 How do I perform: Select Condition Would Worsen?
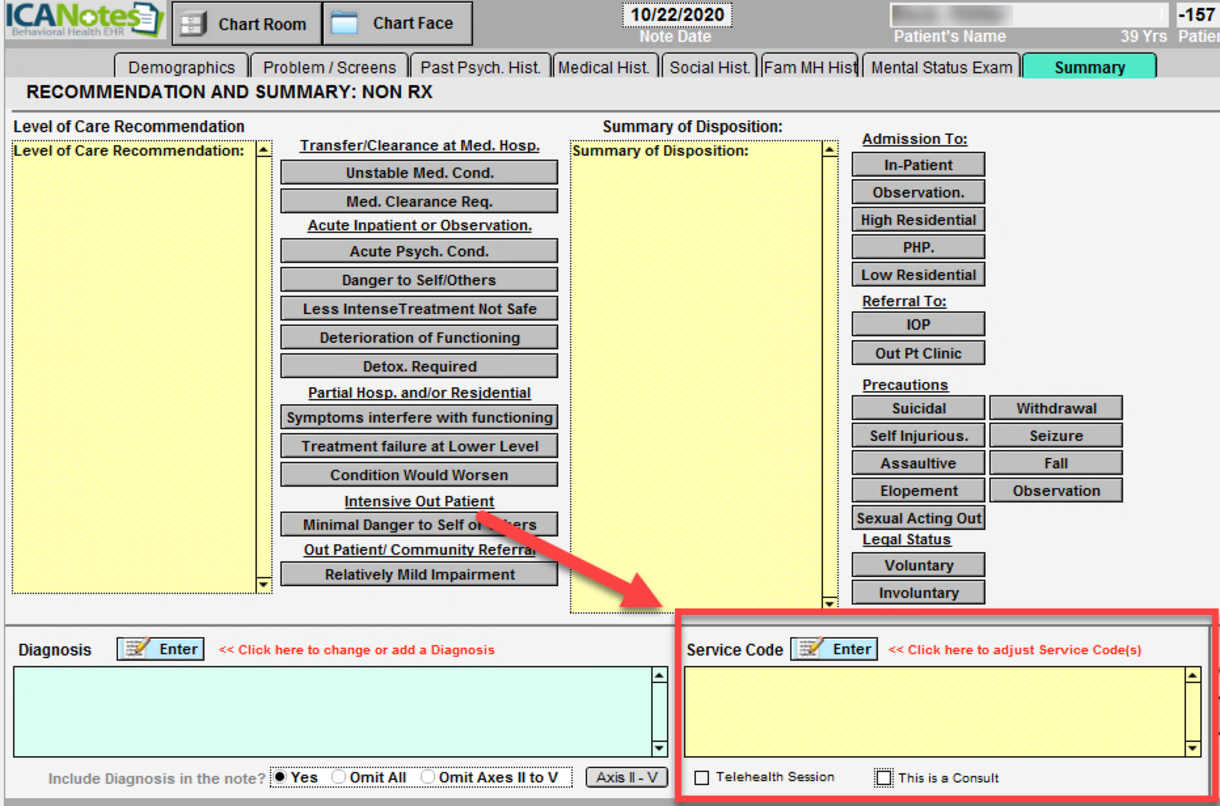click(x=419, y=475)
